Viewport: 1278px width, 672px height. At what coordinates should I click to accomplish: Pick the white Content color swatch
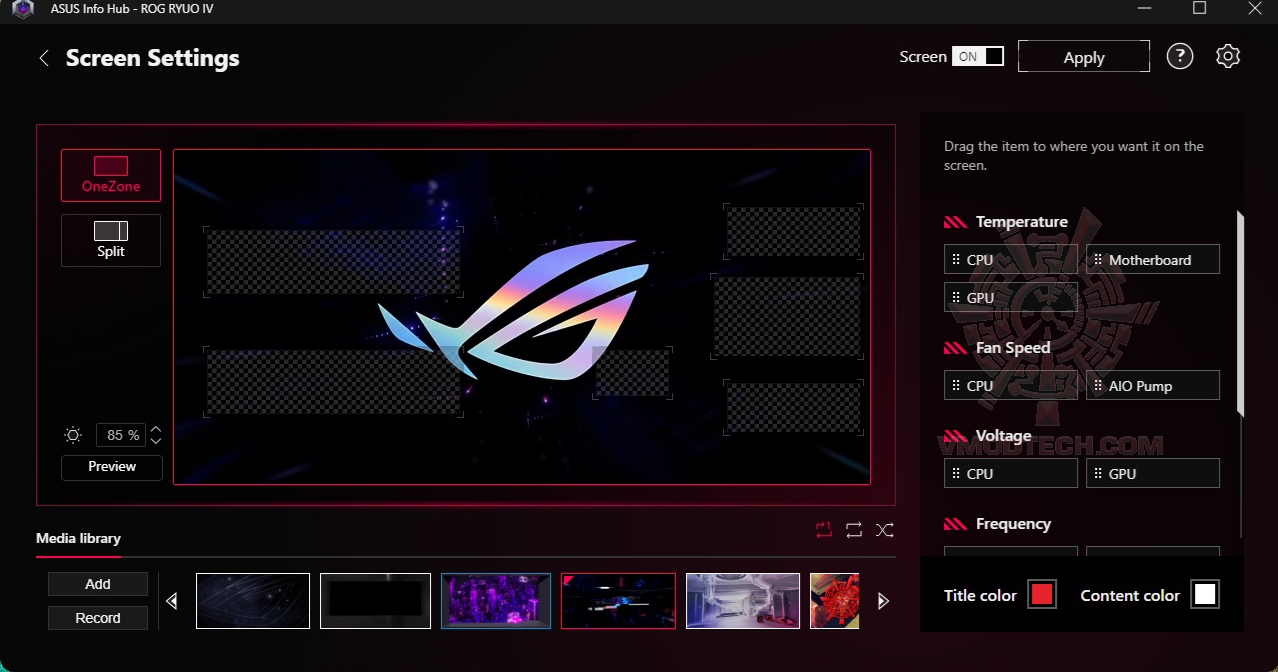(1205, 595)
